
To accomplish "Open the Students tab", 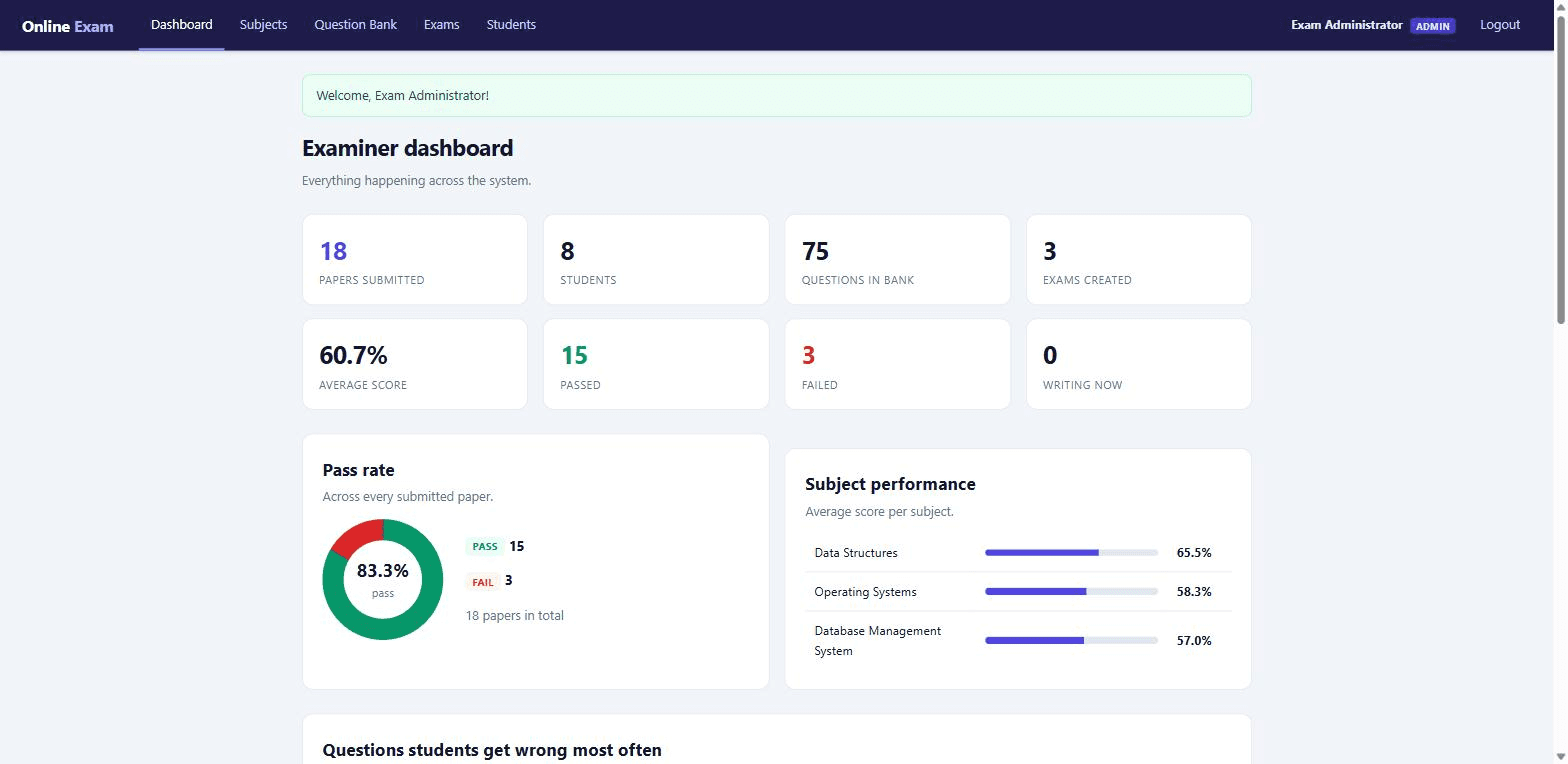I will [x=511, y=25].
